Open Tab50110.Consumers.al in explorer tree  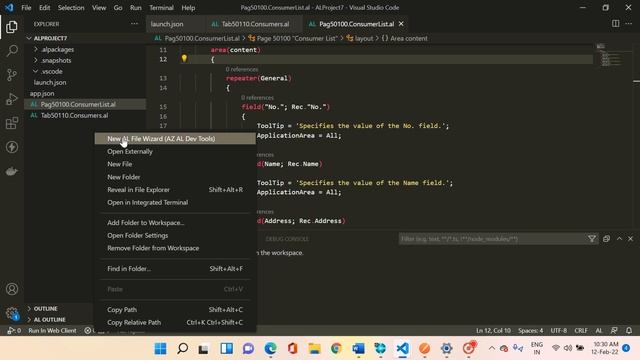pyautogui.click(x=85, y=116)
